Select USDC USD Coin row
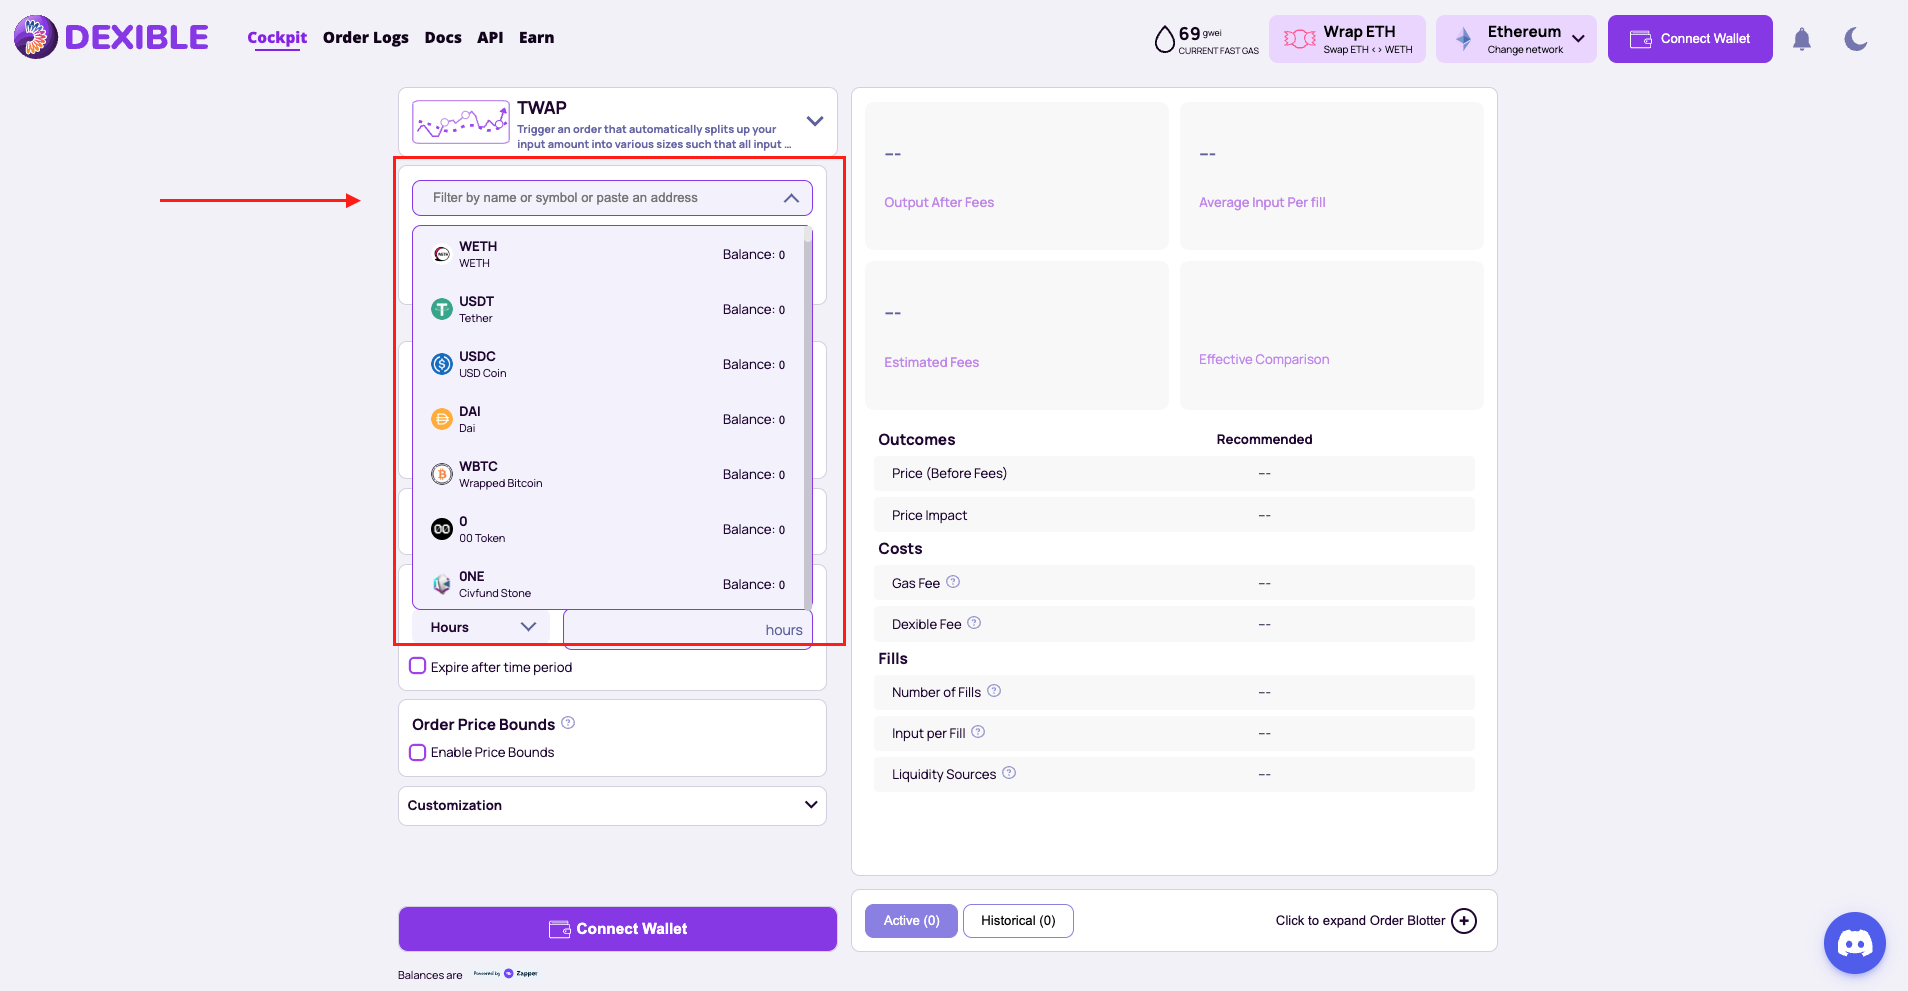1908x991 pixels. tap(608, 364)
